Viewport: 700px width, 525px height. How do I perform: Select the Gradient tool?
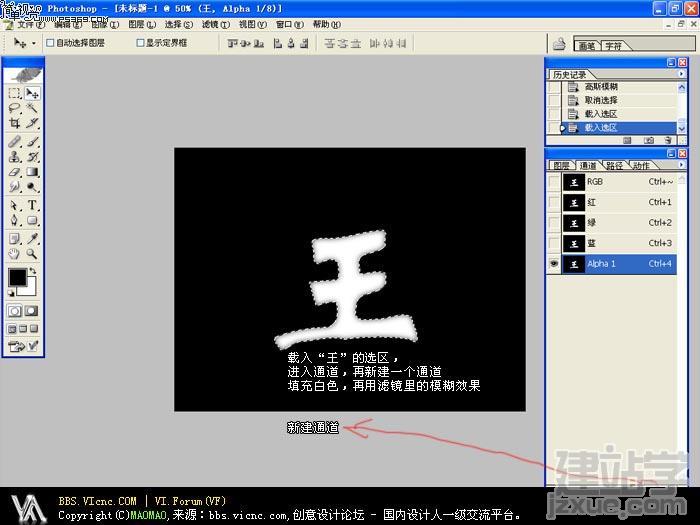[x=32, y=172]
